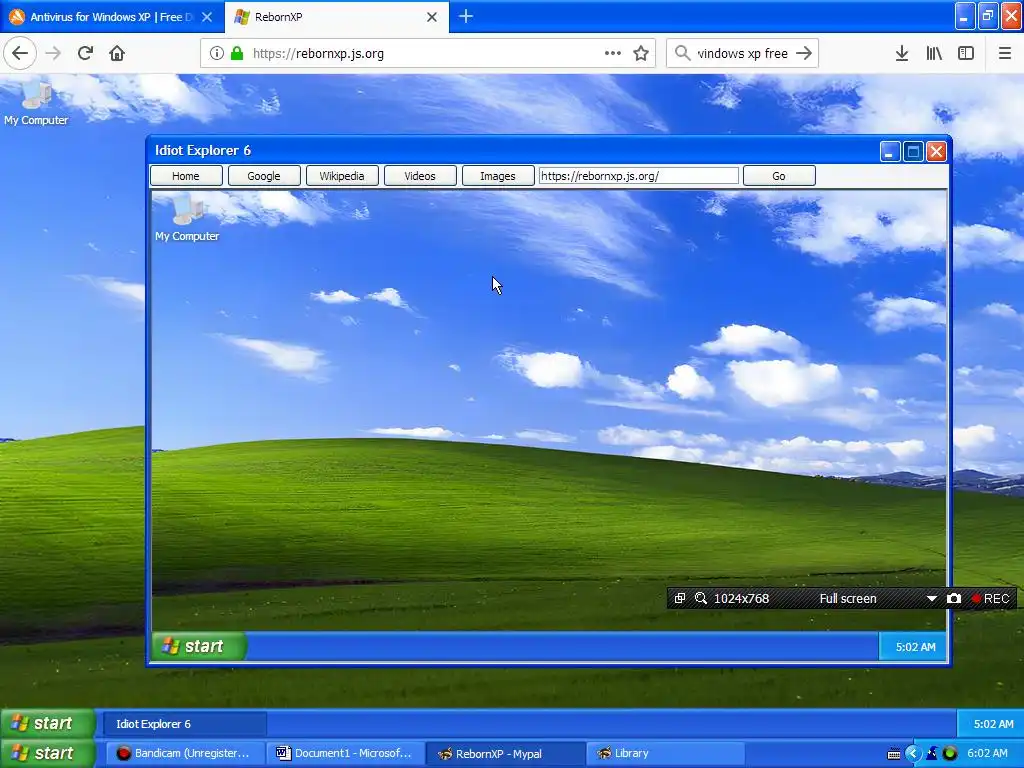Image resolution: width=1024 pixels, height=768 pixels.
Task: Click the Go button in Idiot Explorer
Action: coord(779,176)
